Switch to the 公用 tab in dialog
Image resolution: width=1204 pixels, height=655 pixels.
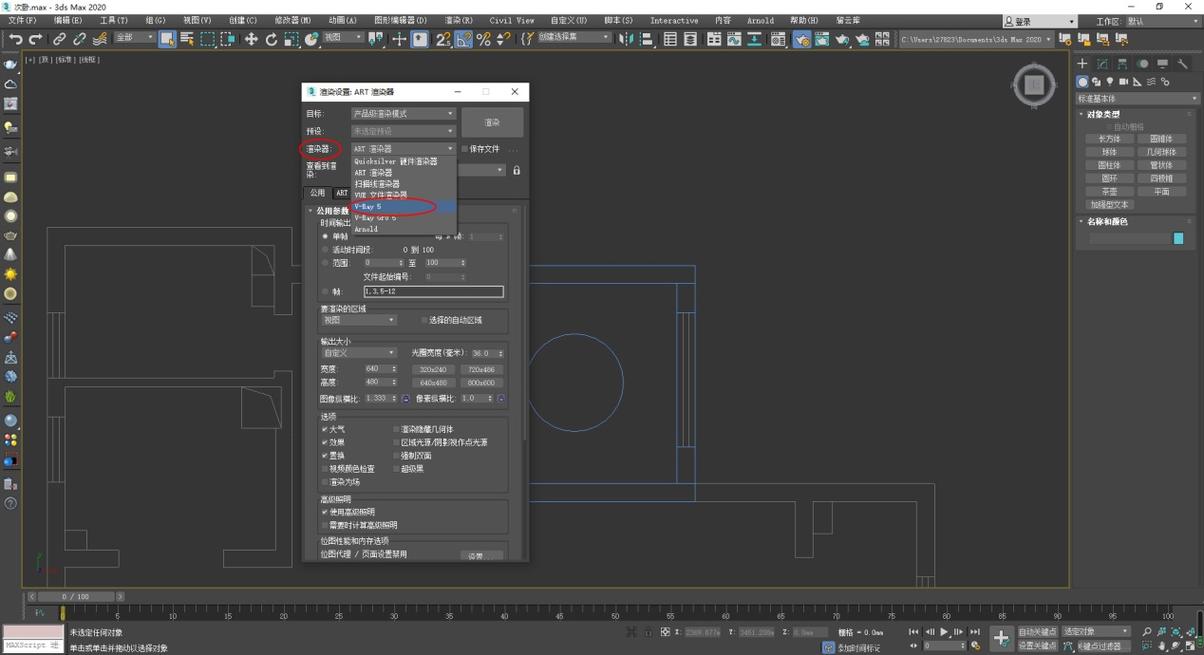click(317, 193)
